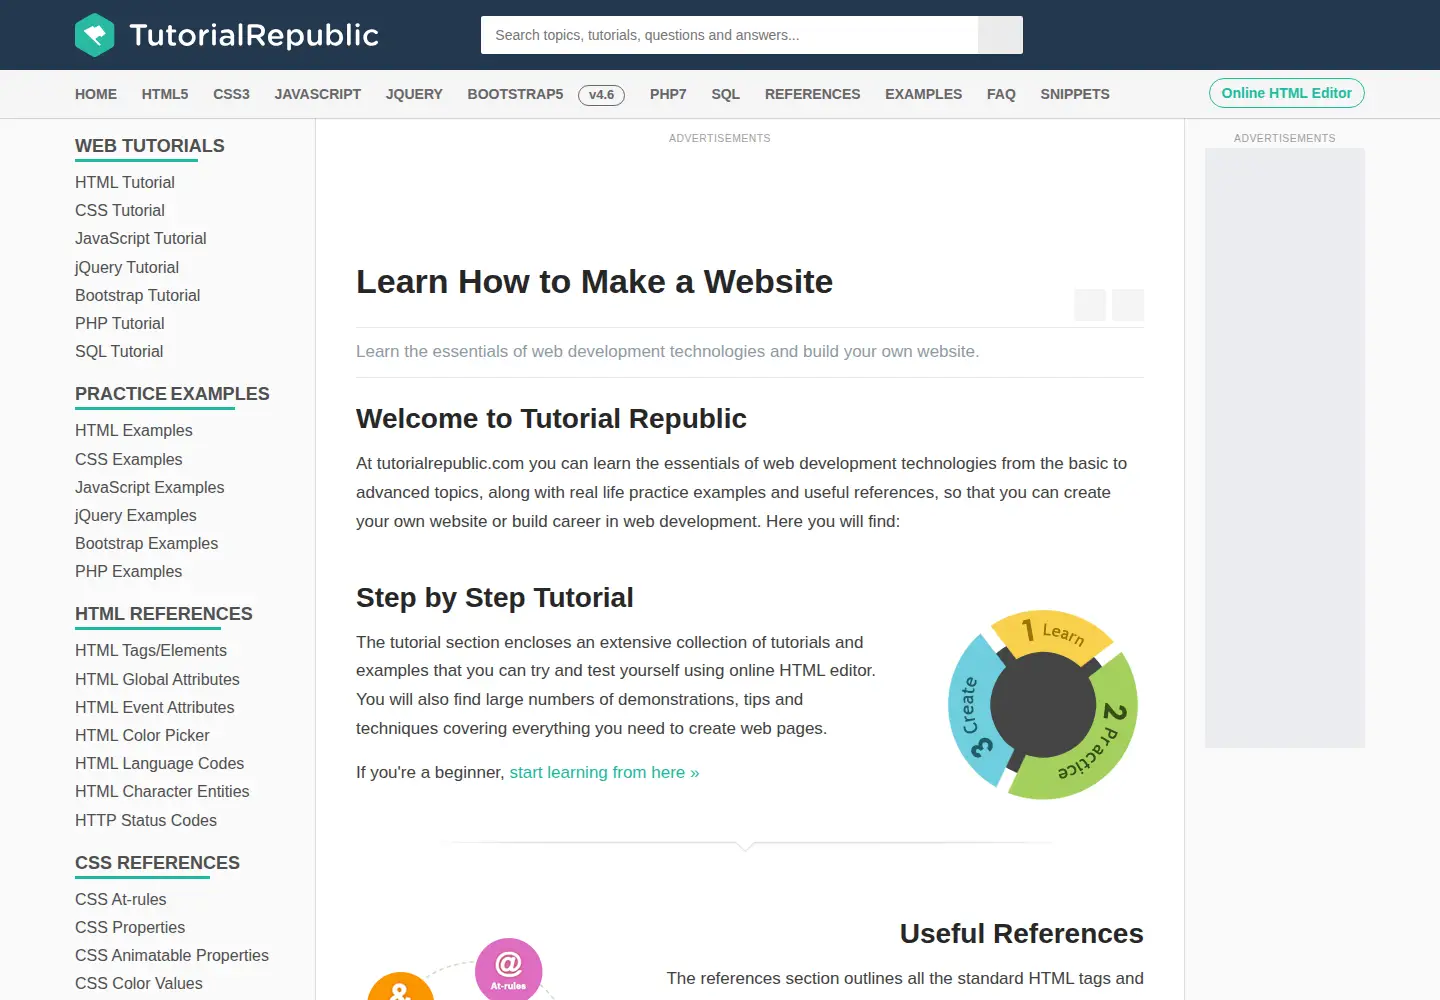Focus the search topics input field
The image size is (1440, 1000).
click(x=729, y=35)
